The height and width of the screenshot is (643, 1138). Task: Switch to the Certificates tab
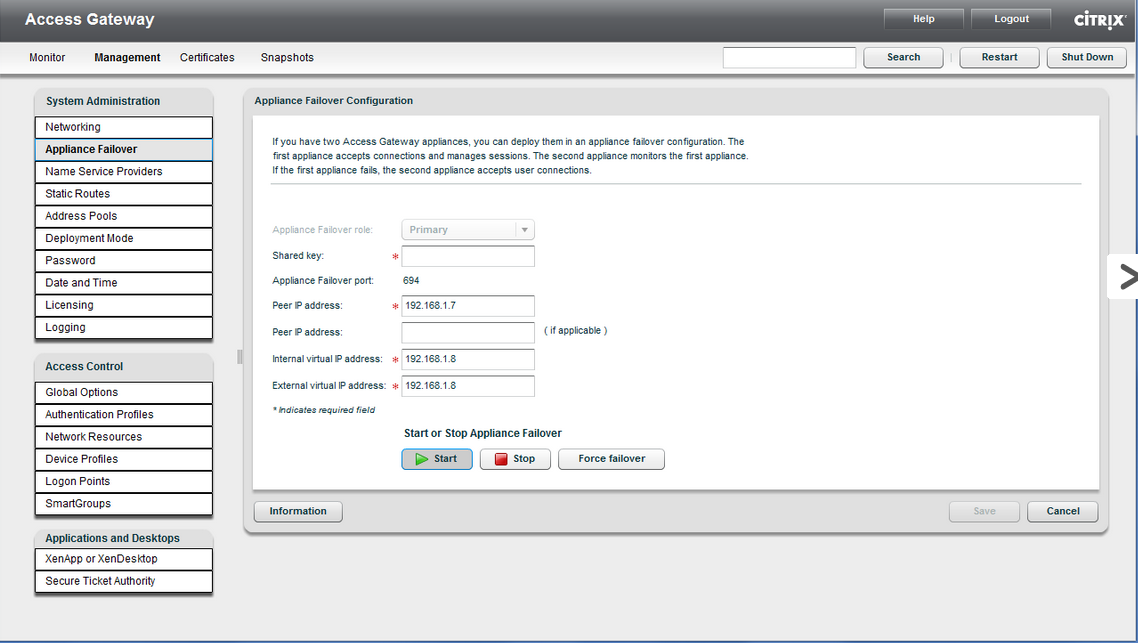[207, 58]
